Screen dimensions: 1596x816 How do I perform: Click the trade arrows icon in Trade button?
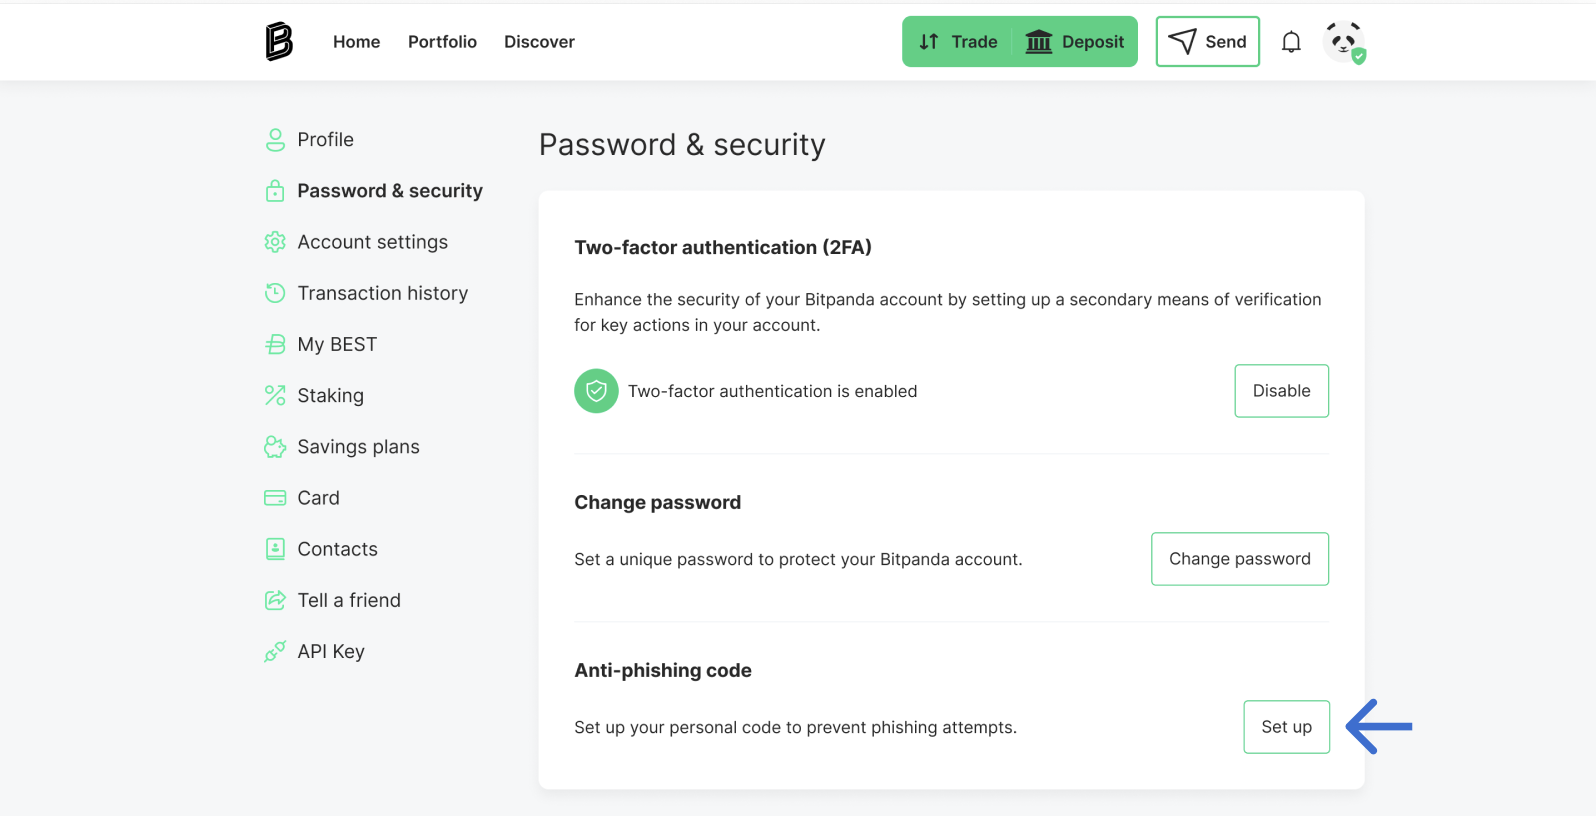(x=929, y=41)
